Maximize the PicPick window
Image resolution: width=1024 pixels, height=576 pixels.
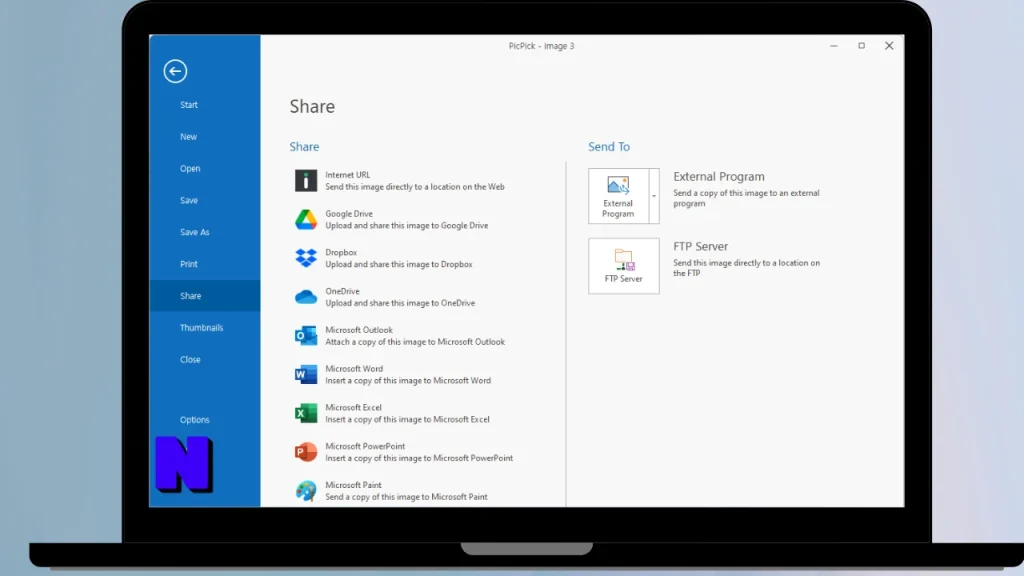[861, 46]
